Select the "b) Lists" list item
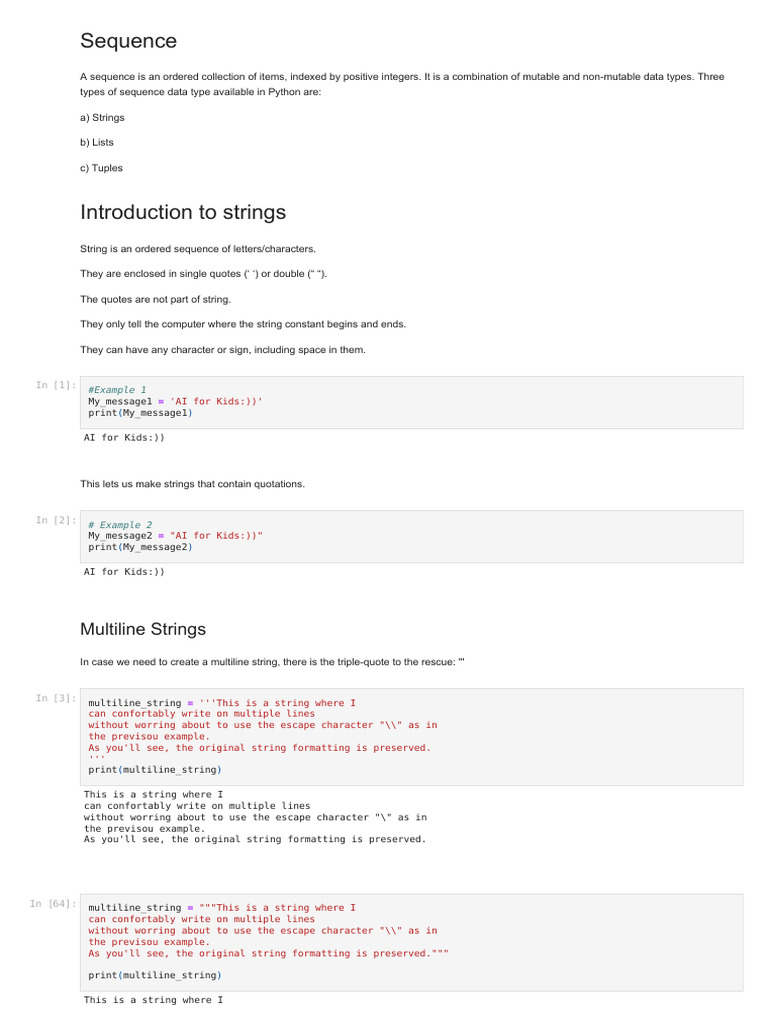 [x=97, y=142]
